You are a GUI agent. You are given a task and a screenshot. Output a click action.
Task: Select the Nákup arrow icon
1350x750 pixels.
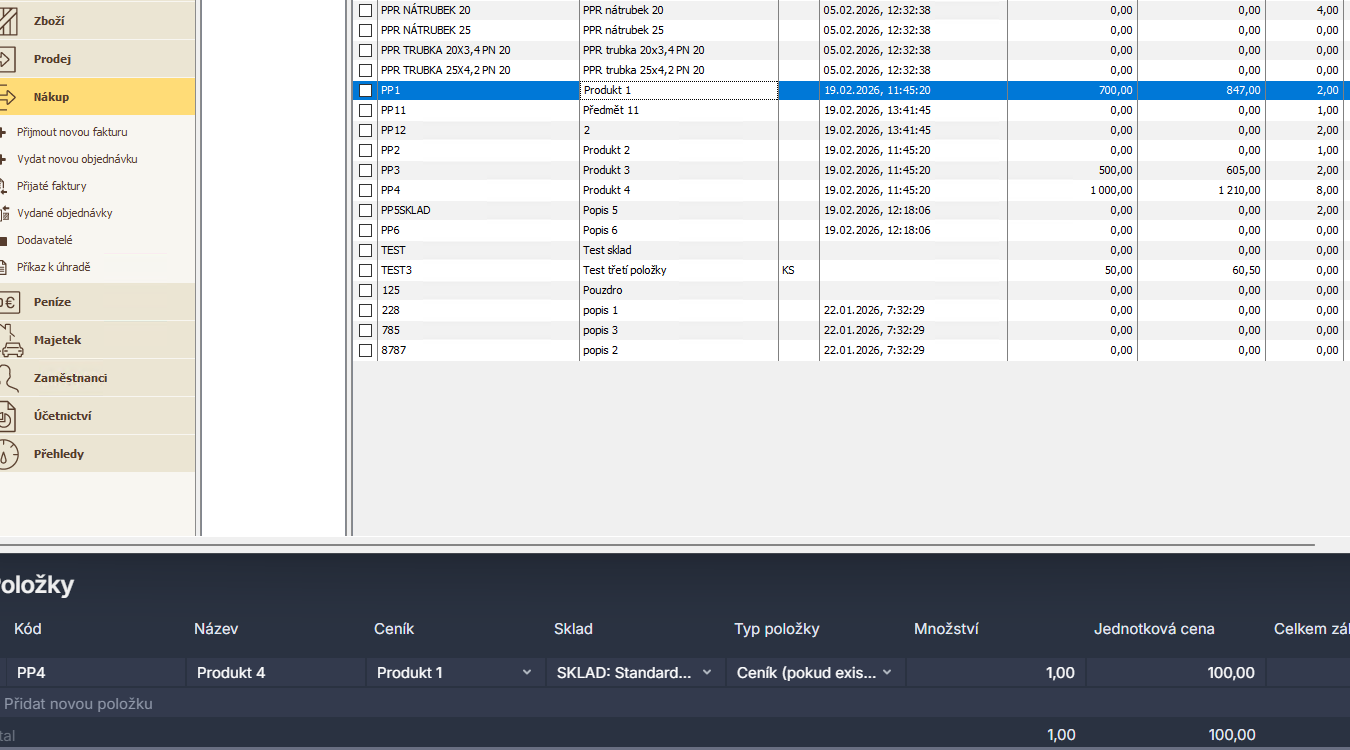6,97
